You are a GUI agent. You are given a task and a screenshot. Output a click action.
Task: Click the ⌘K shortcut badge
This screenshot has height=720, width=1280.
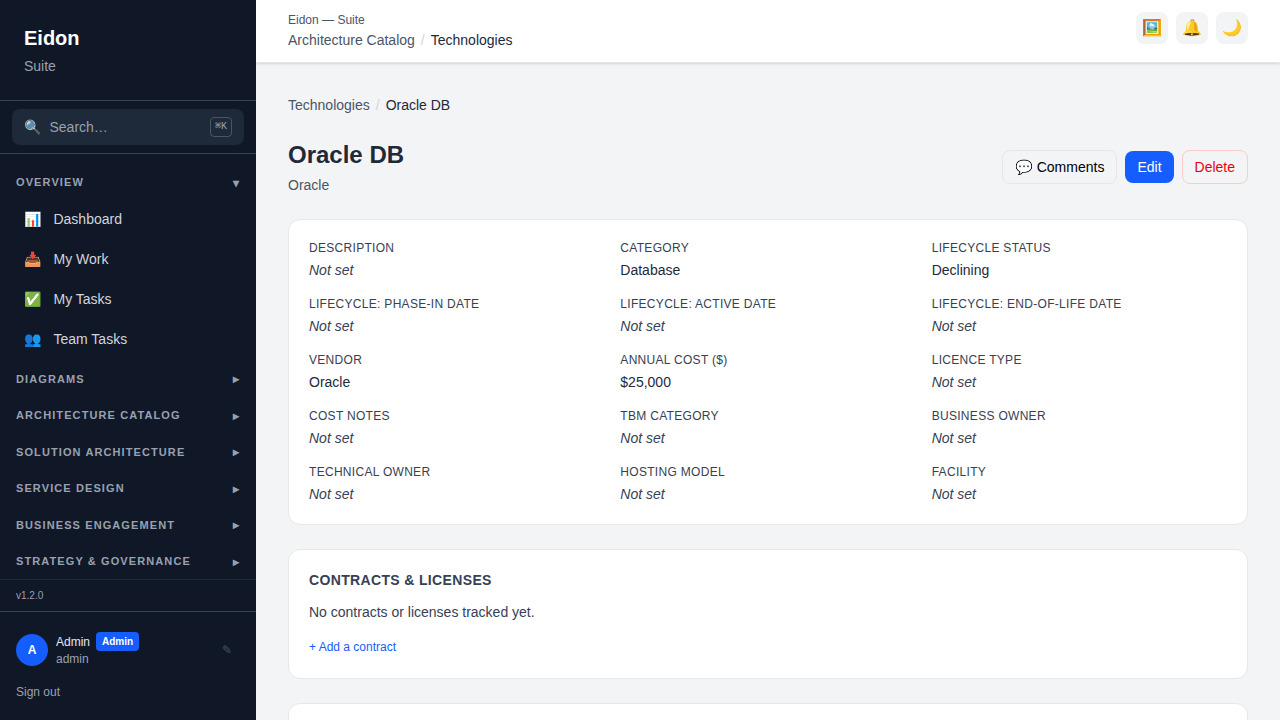pos(221,127)
